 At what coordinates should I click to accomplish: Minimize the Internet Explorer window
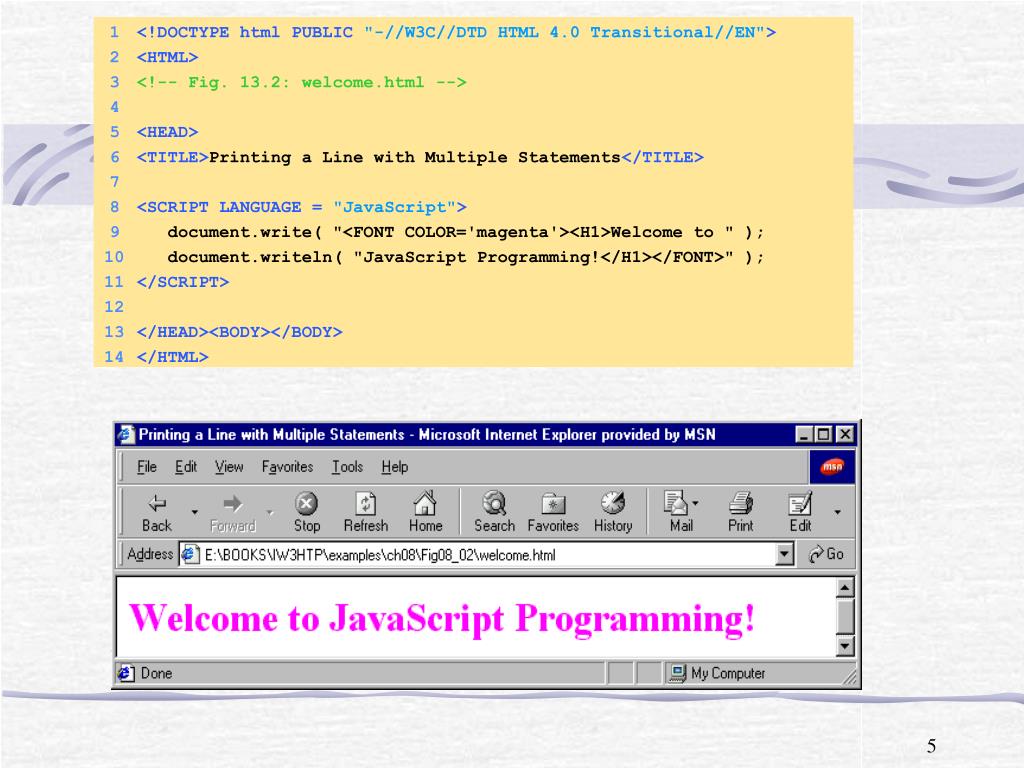[x=805, y=434]
